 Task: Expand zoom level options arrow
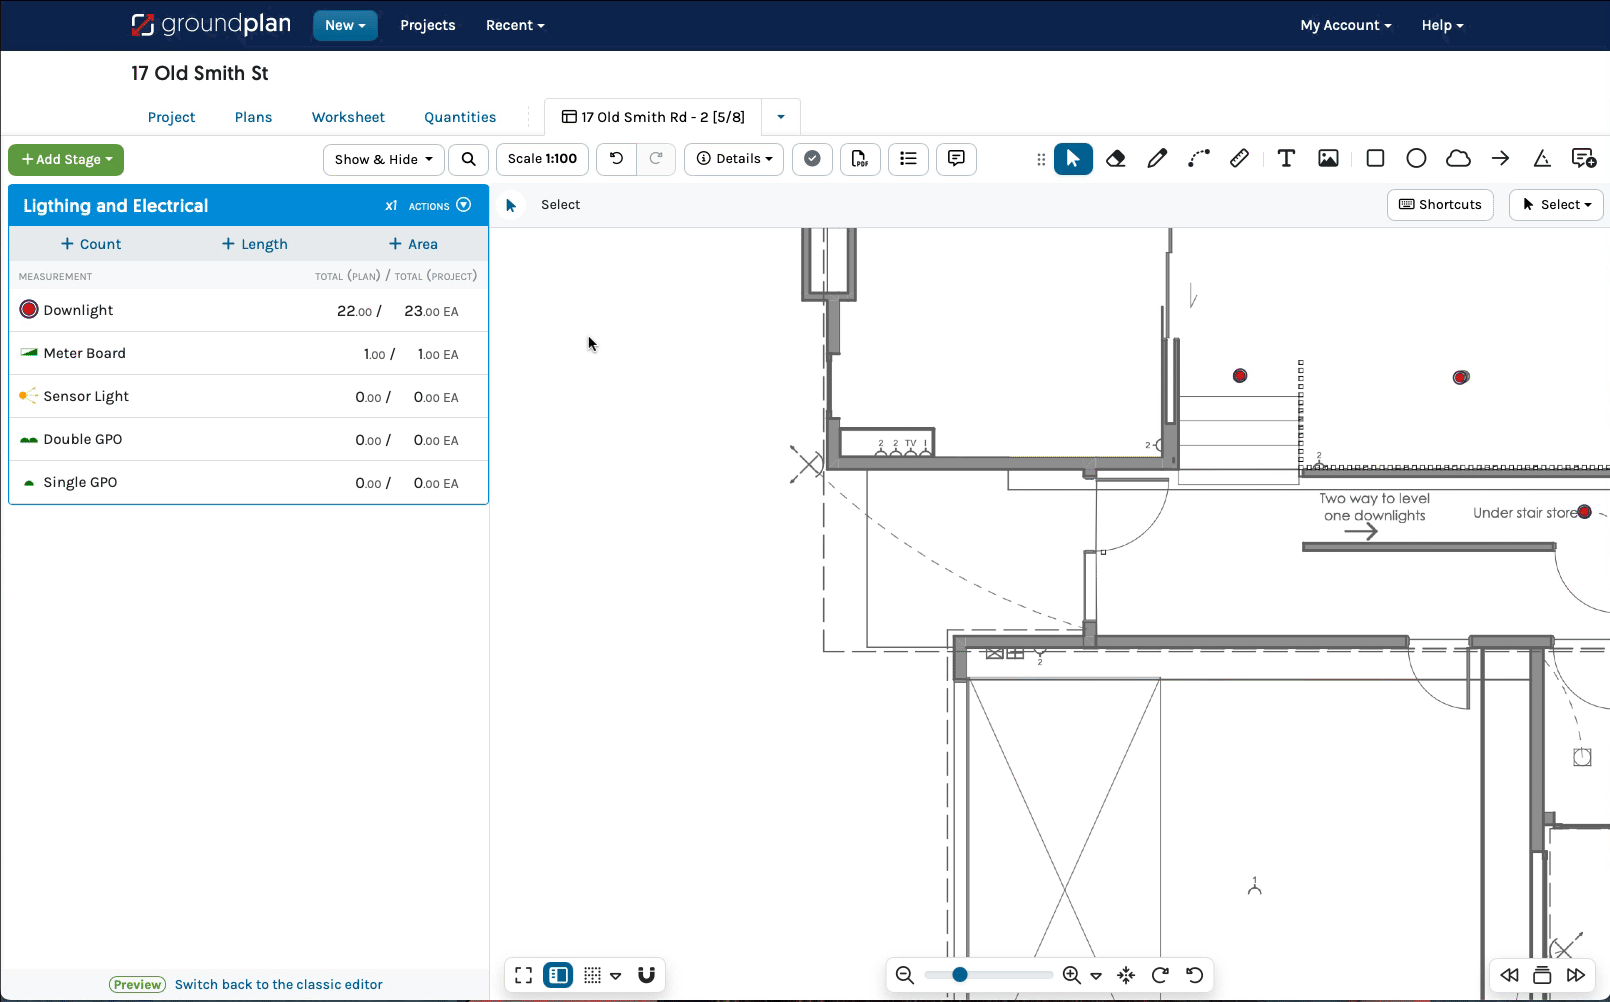(x=1096, y=975)
